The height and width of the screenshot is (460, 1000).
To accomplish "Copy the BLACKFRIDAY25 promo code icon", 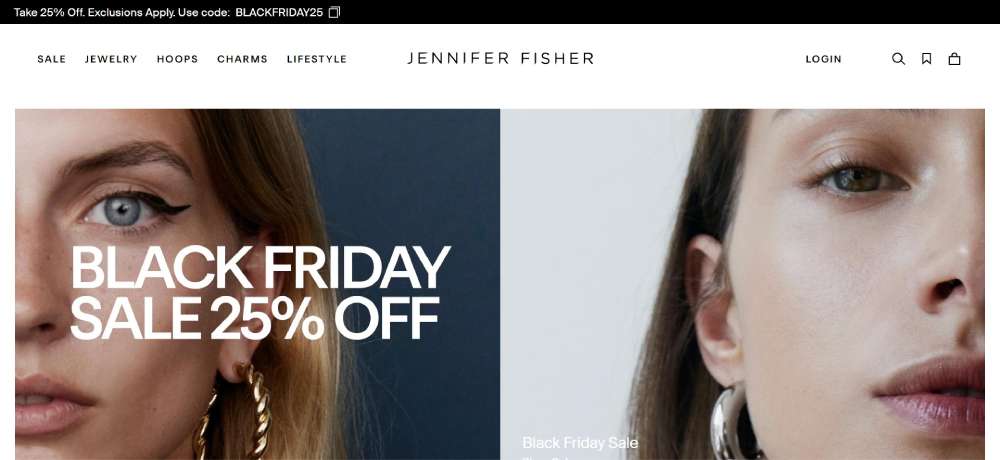I will tap(334, 12).
